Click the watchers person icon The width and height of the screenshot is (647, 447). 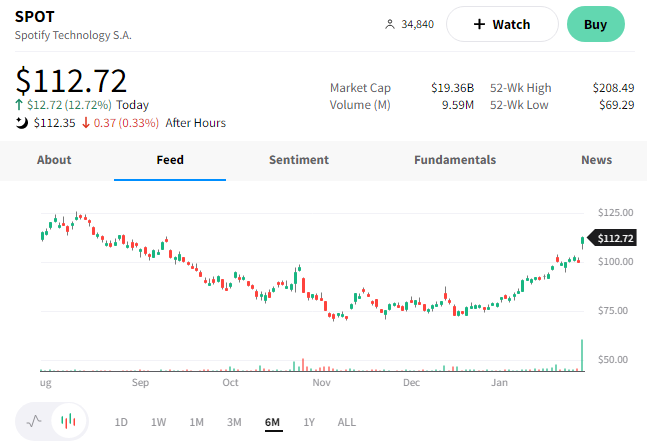click(x=390, y=24)
